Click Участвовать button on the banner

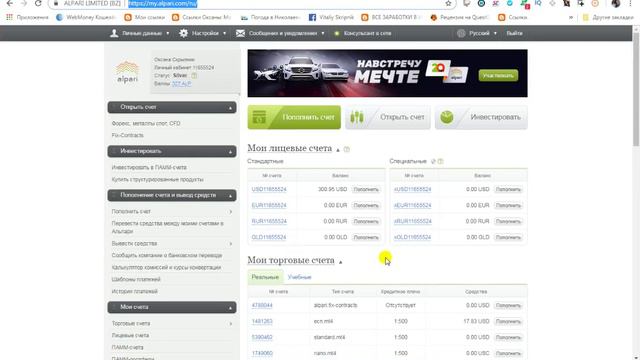click(x=498, y=75)
